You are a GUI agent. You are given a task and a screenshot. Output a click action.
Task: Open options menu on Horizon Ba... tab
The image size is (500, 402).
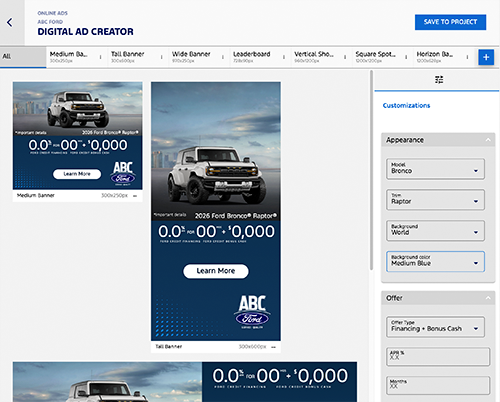click(467, 57)
